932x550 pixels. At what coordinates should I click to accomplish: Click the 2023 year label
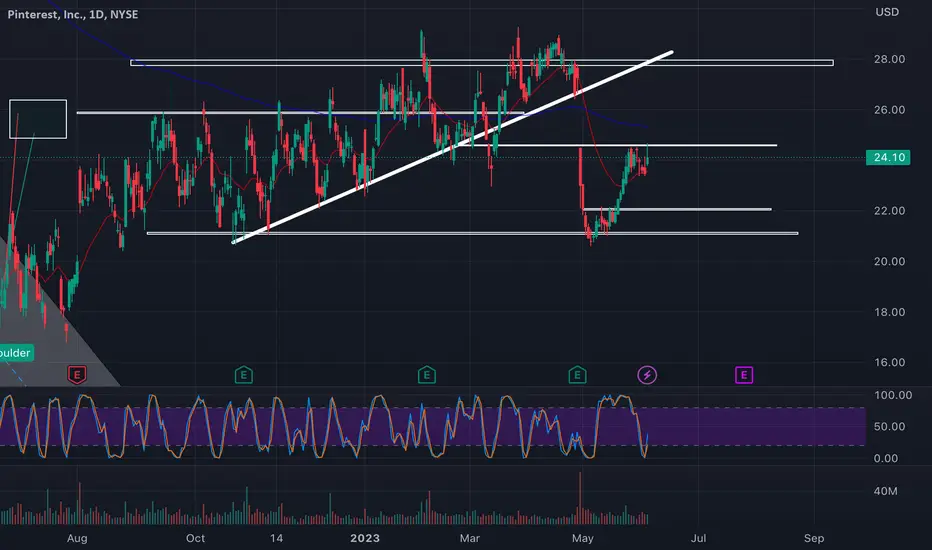(364, 538)
